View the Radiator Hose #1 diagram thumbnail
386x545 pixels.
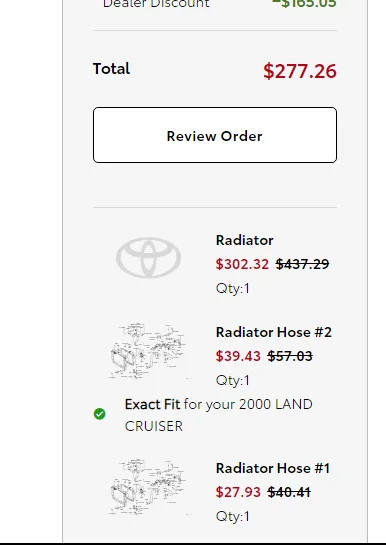click(x=148, y=487)
